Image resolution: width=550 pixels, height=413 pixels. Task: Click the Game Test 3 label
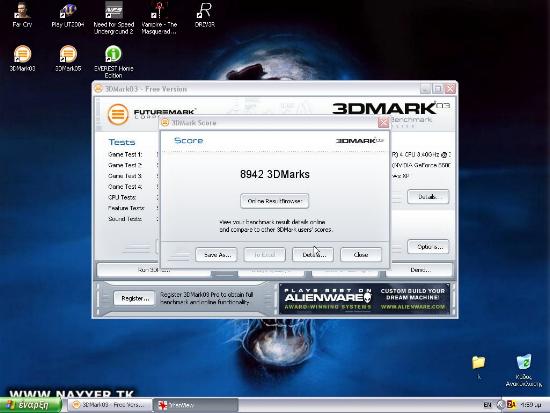pyautogui.click(x=125, y=176)
